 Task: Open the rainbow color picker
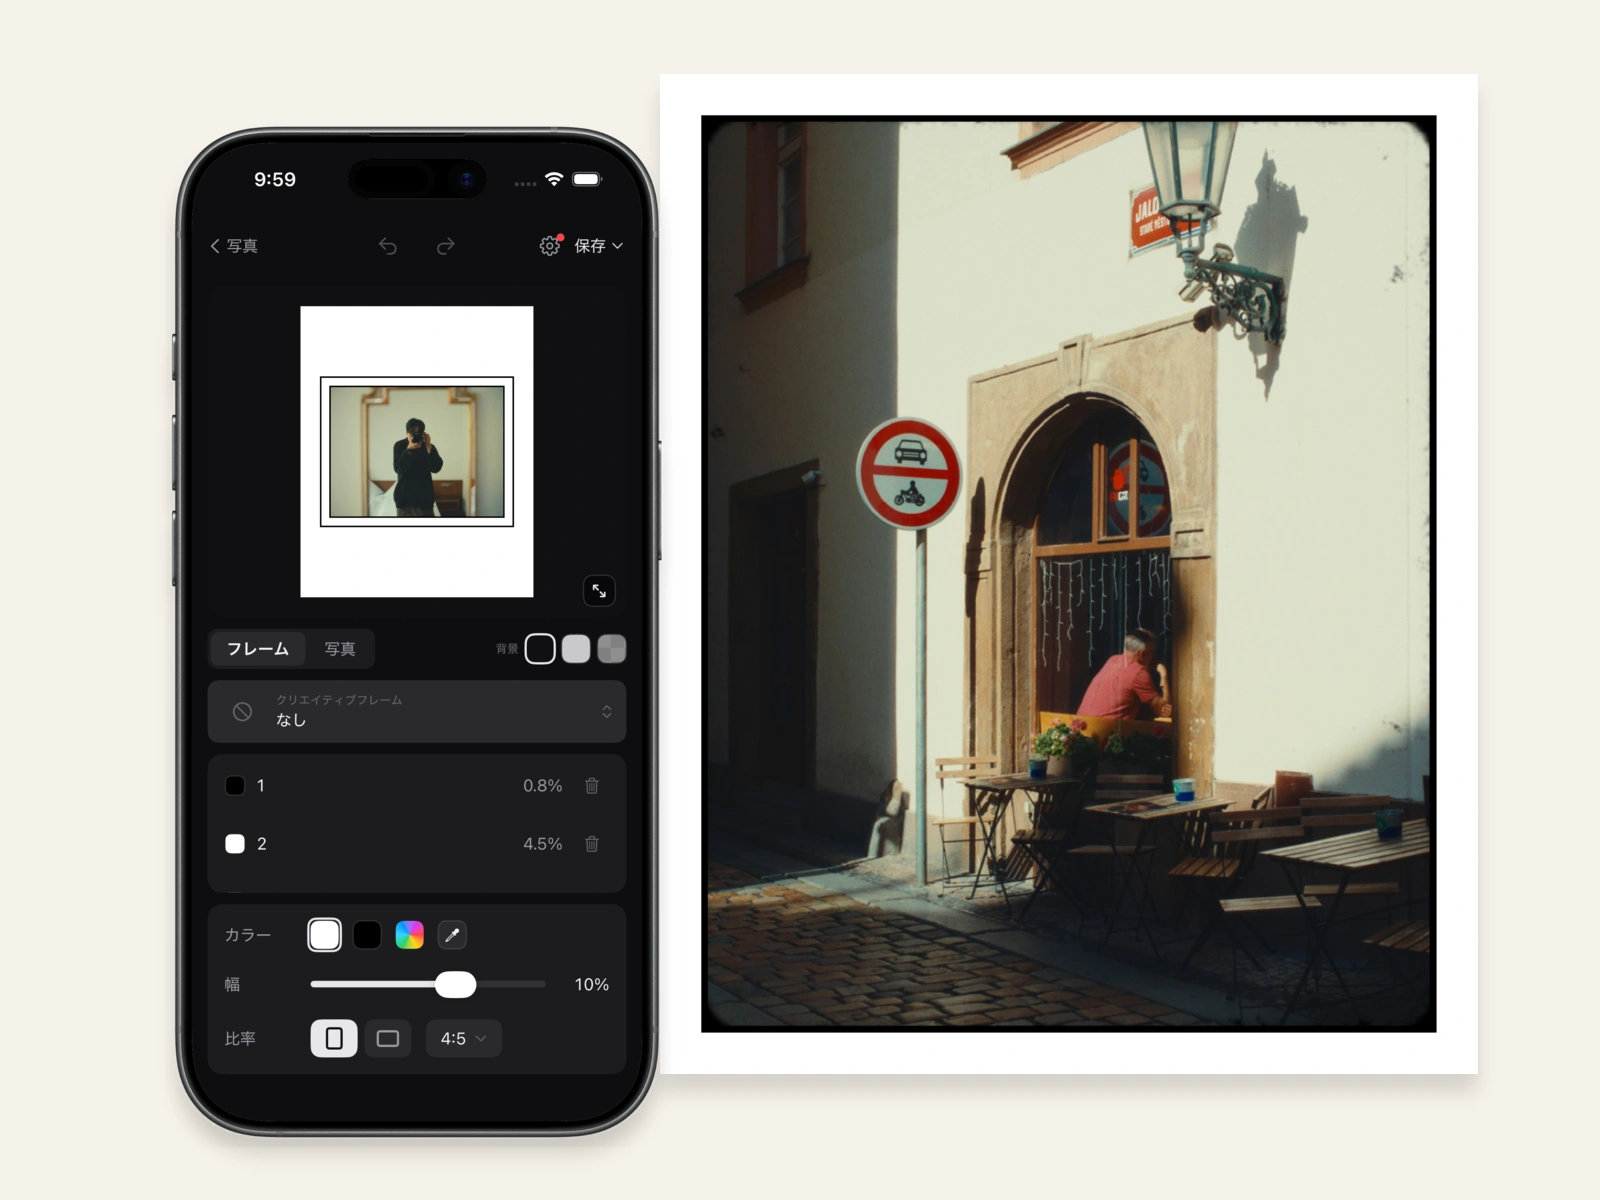410,935
